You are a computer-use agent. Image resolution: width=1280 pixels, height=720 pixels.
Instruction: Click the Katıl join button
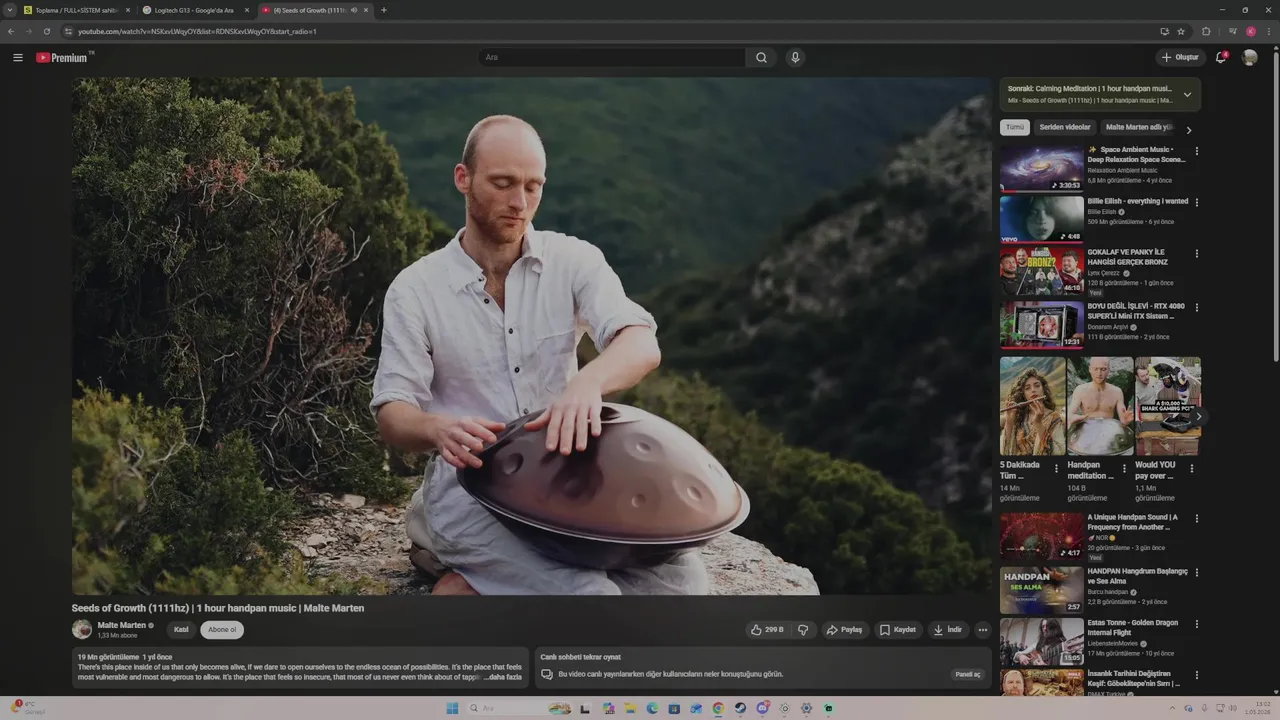coord(181,630)
